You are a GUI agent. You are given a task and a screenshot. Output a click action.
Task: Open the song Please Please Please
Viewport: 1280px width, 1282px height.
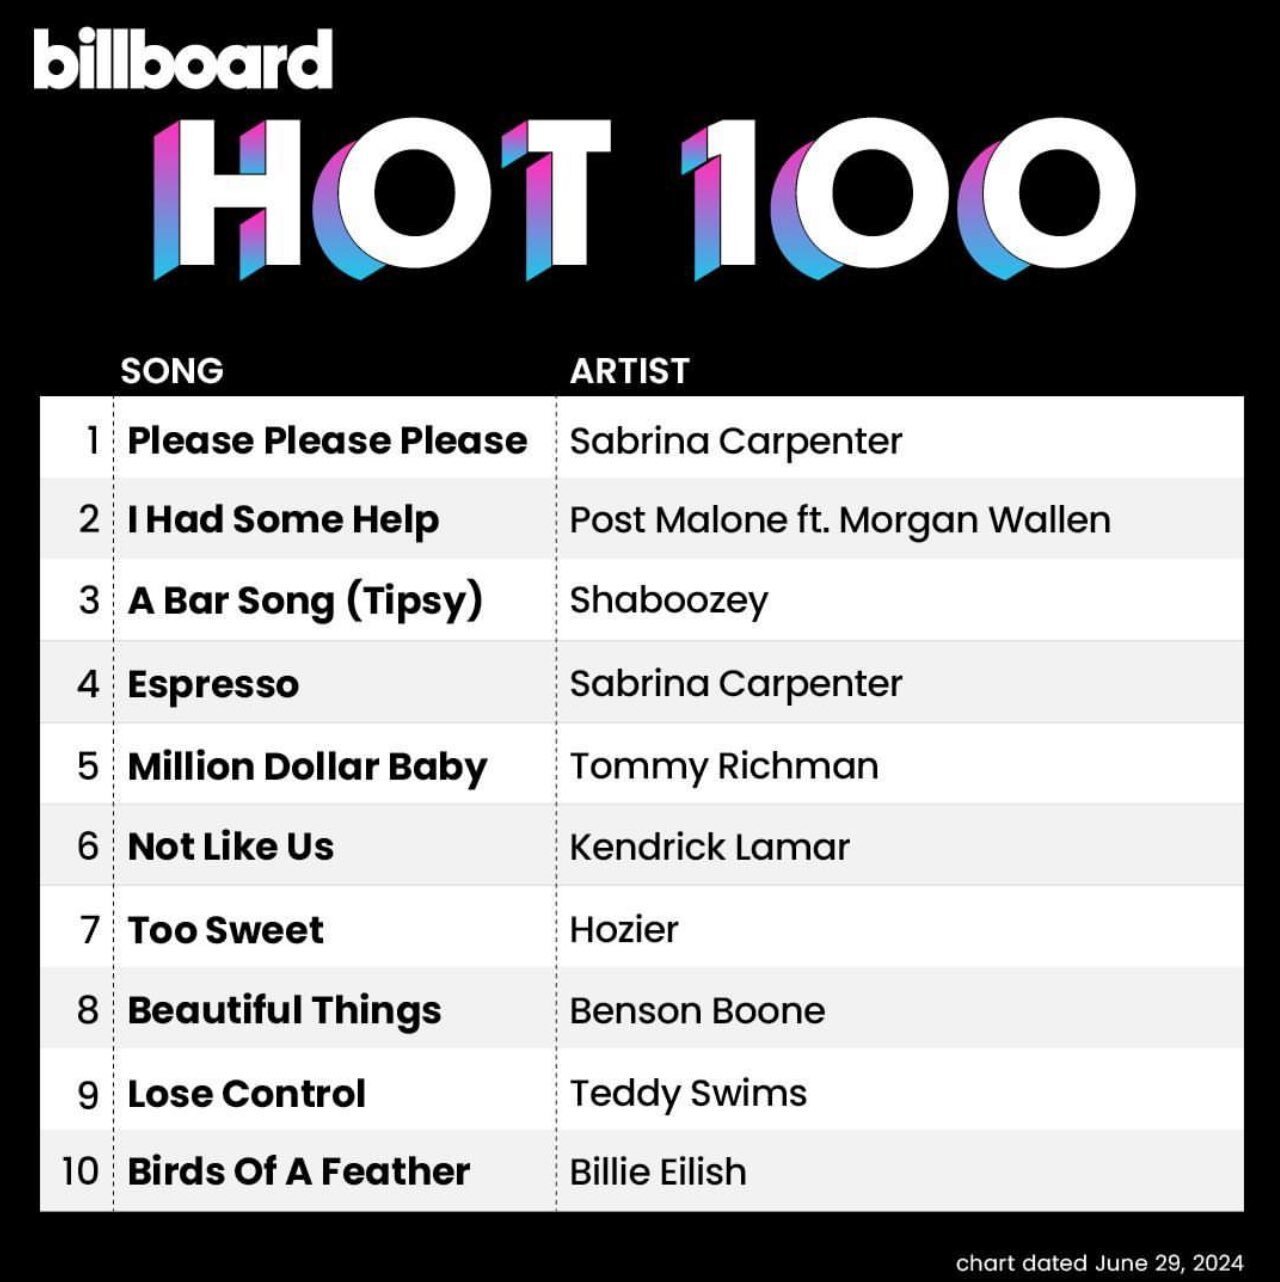point(327,440)
